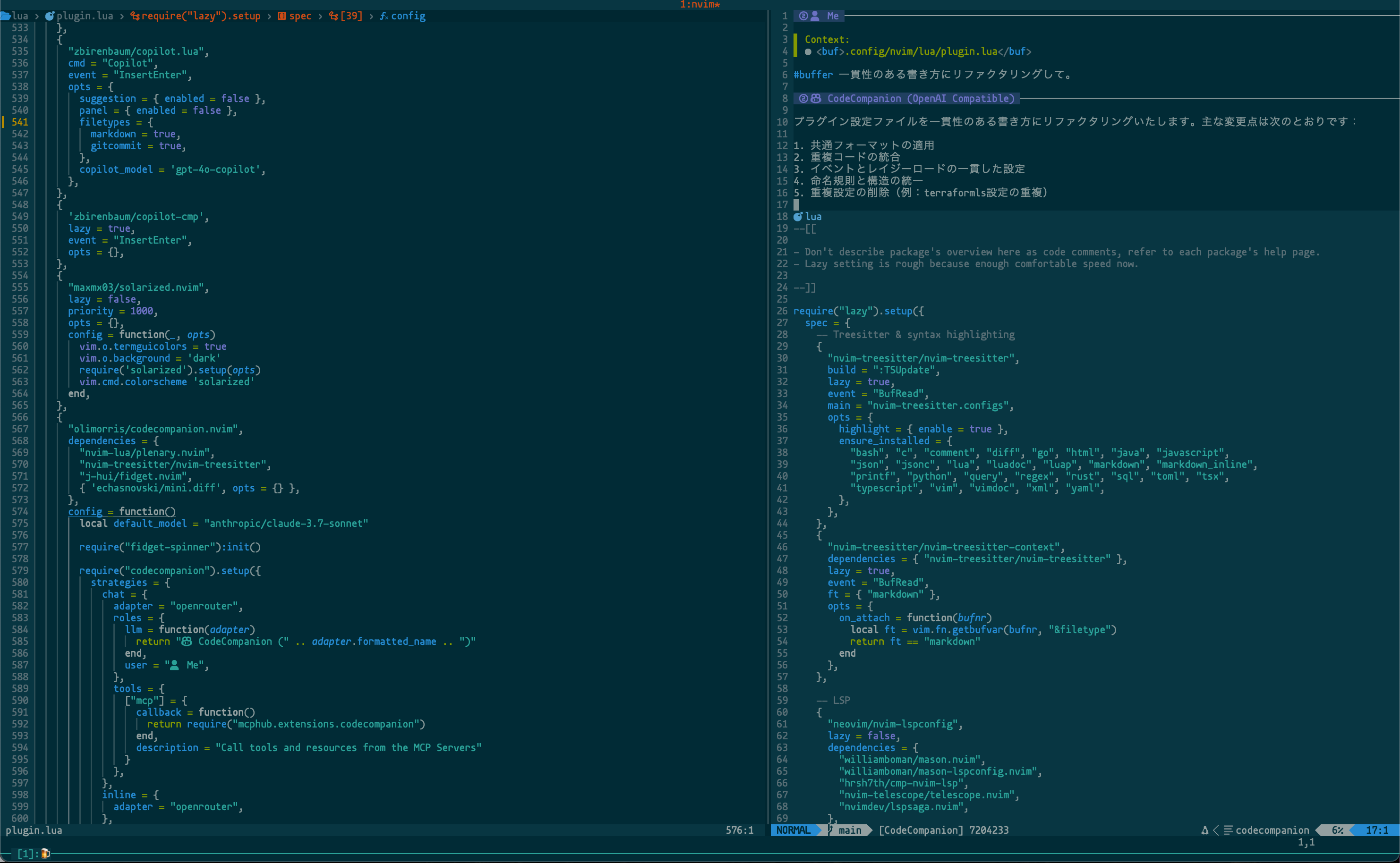Click "williamboman/mason.nvim" dependency

(x=911, y=759)
